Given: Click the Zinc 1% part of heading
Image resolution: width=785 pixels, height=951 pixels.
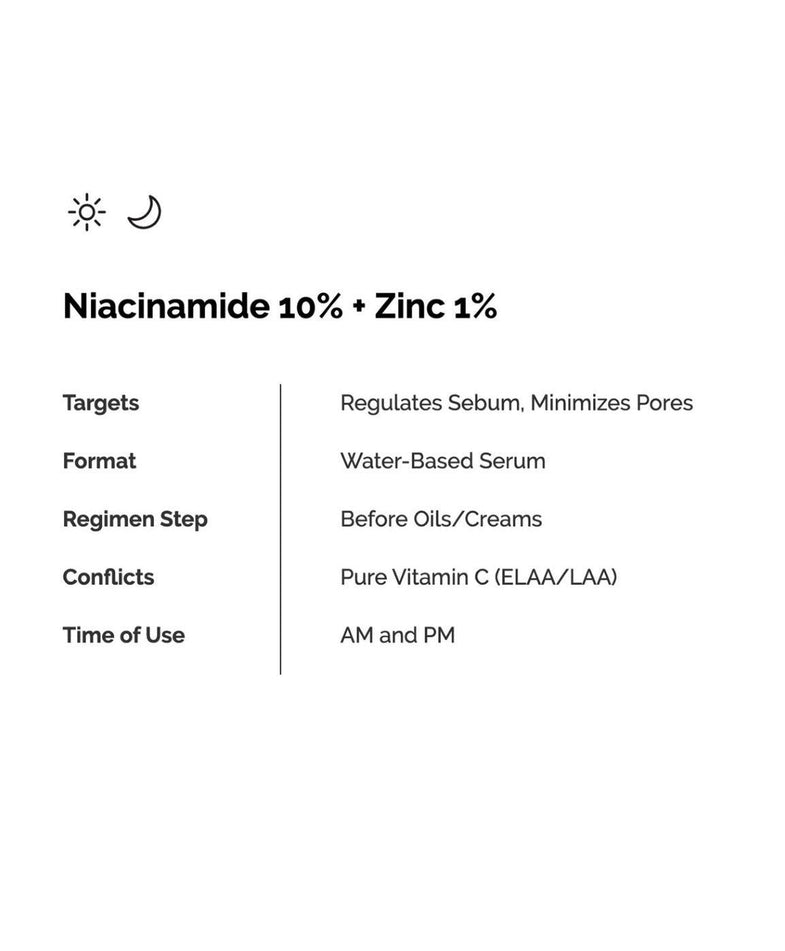Looking at the screenshot, I should (x=435, y=307).
